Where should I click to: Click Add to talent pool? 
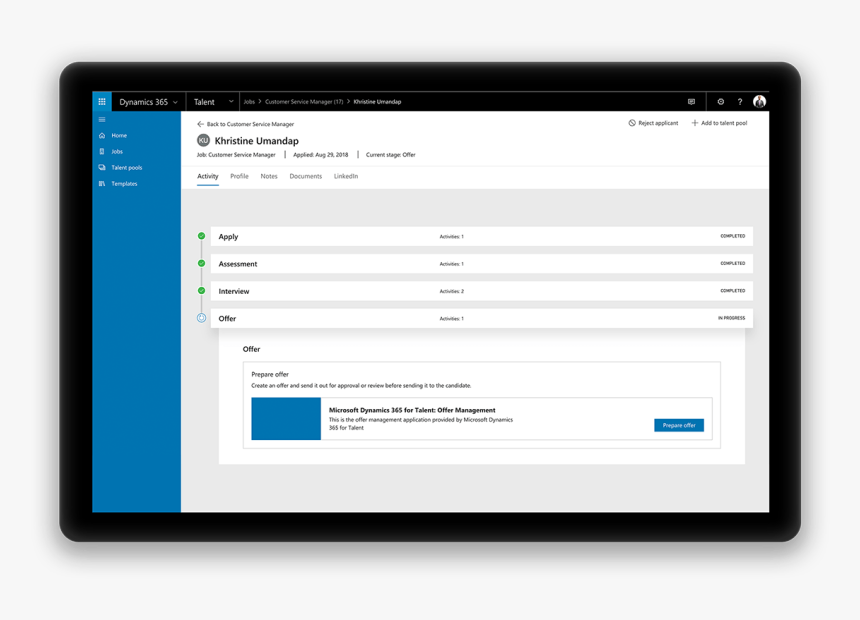click(719, 123)
